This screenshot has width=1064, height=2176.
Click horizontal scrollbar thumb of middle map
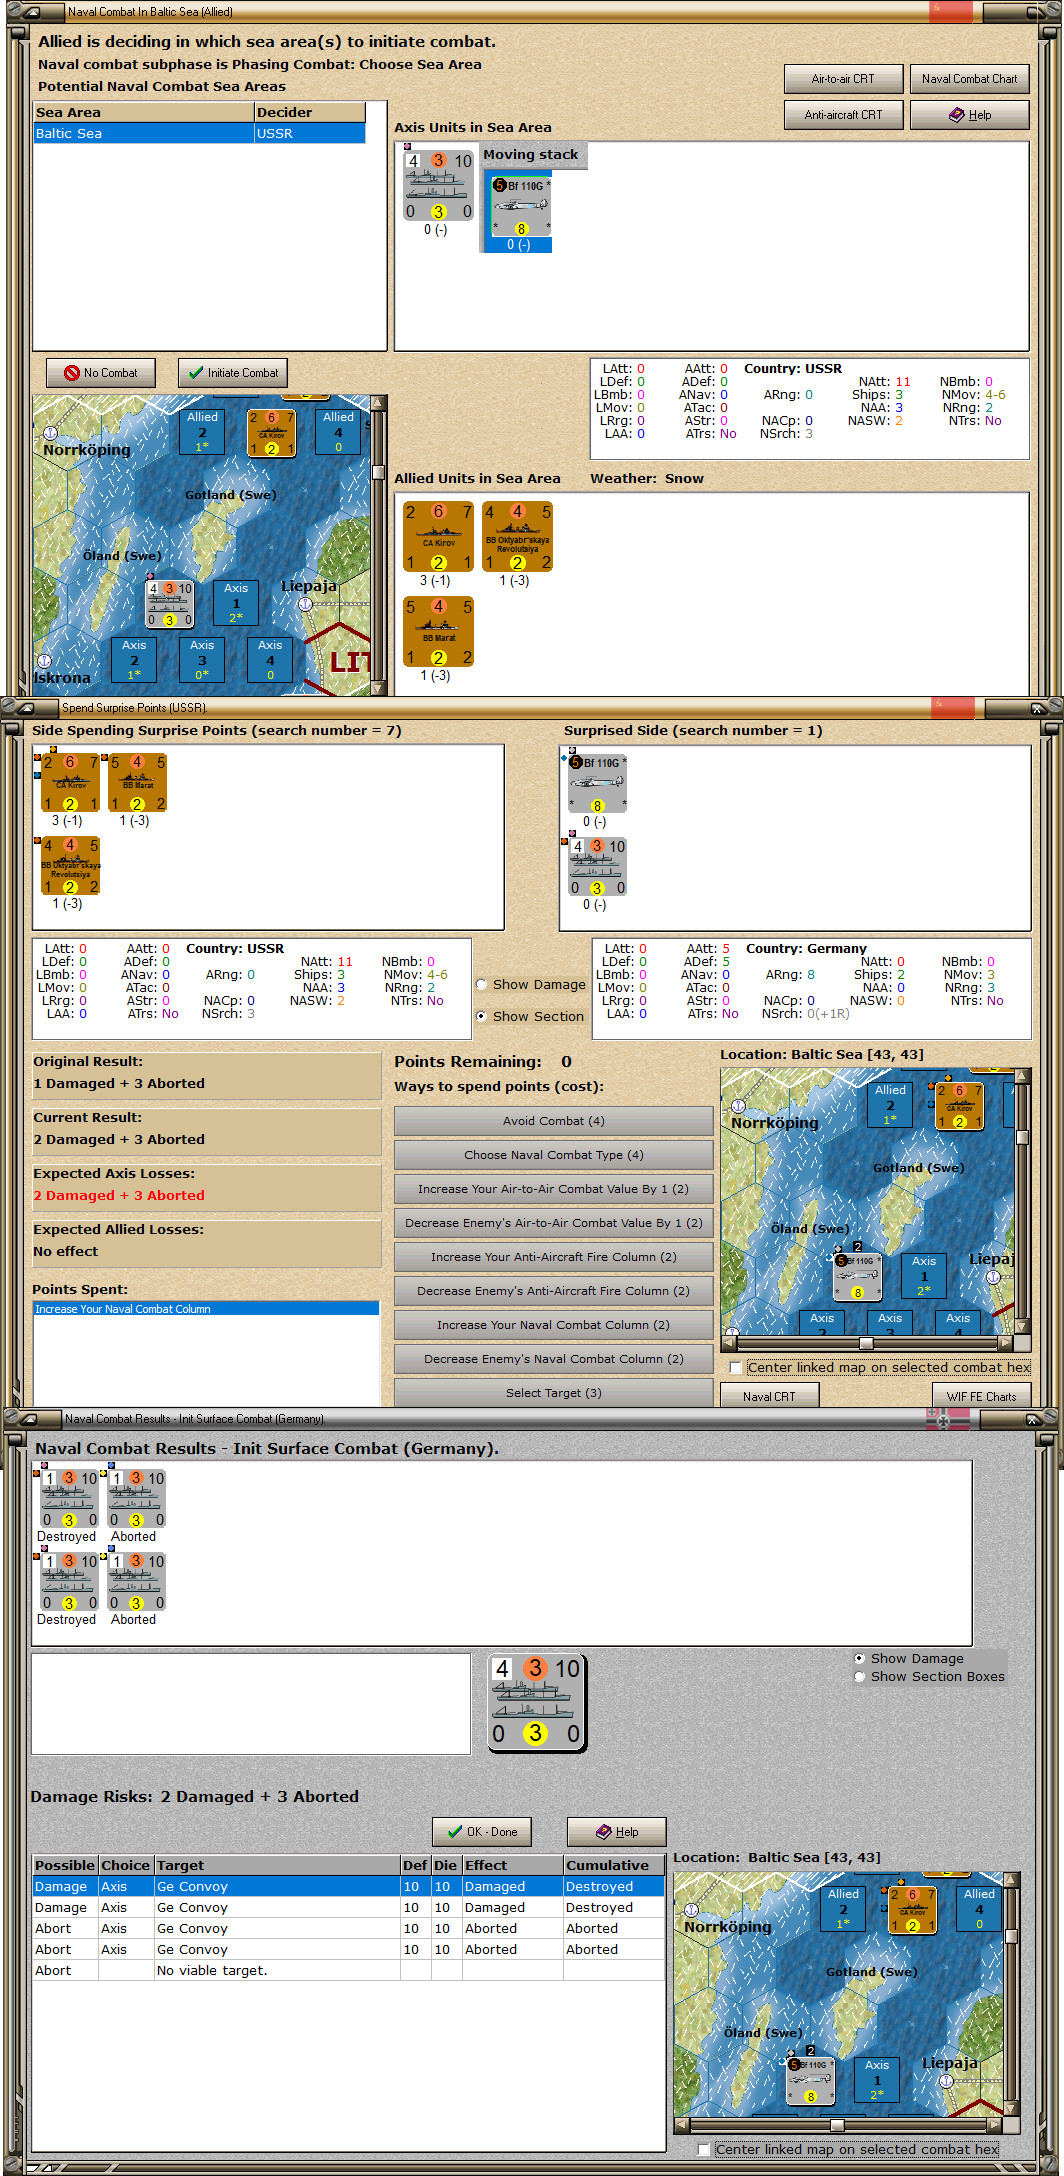tap(866, 1343)
